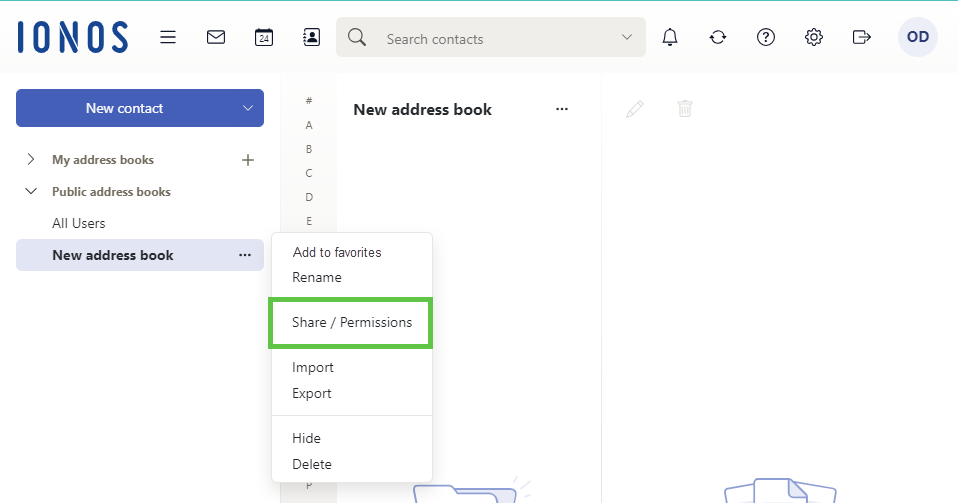Open the hamburger navigation menu
The width and height of the screenshot is (958, 503).
[x=168, y=37]
